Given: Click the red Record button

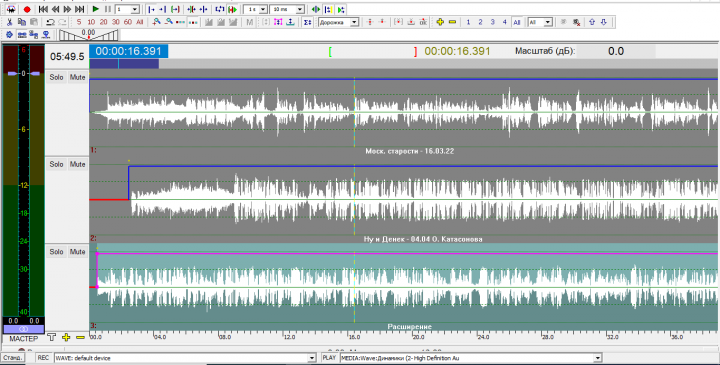Looking at the screenshot, I should [x=27, y=9].
